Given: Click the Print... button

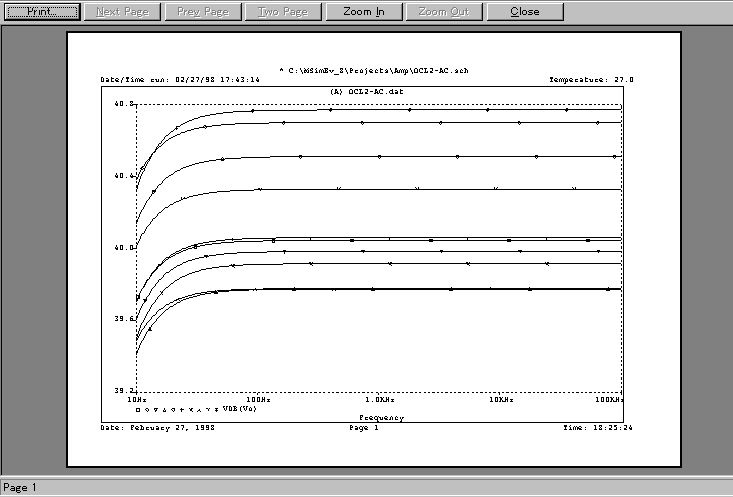Looking at the screenshot, I should (40, 12).
